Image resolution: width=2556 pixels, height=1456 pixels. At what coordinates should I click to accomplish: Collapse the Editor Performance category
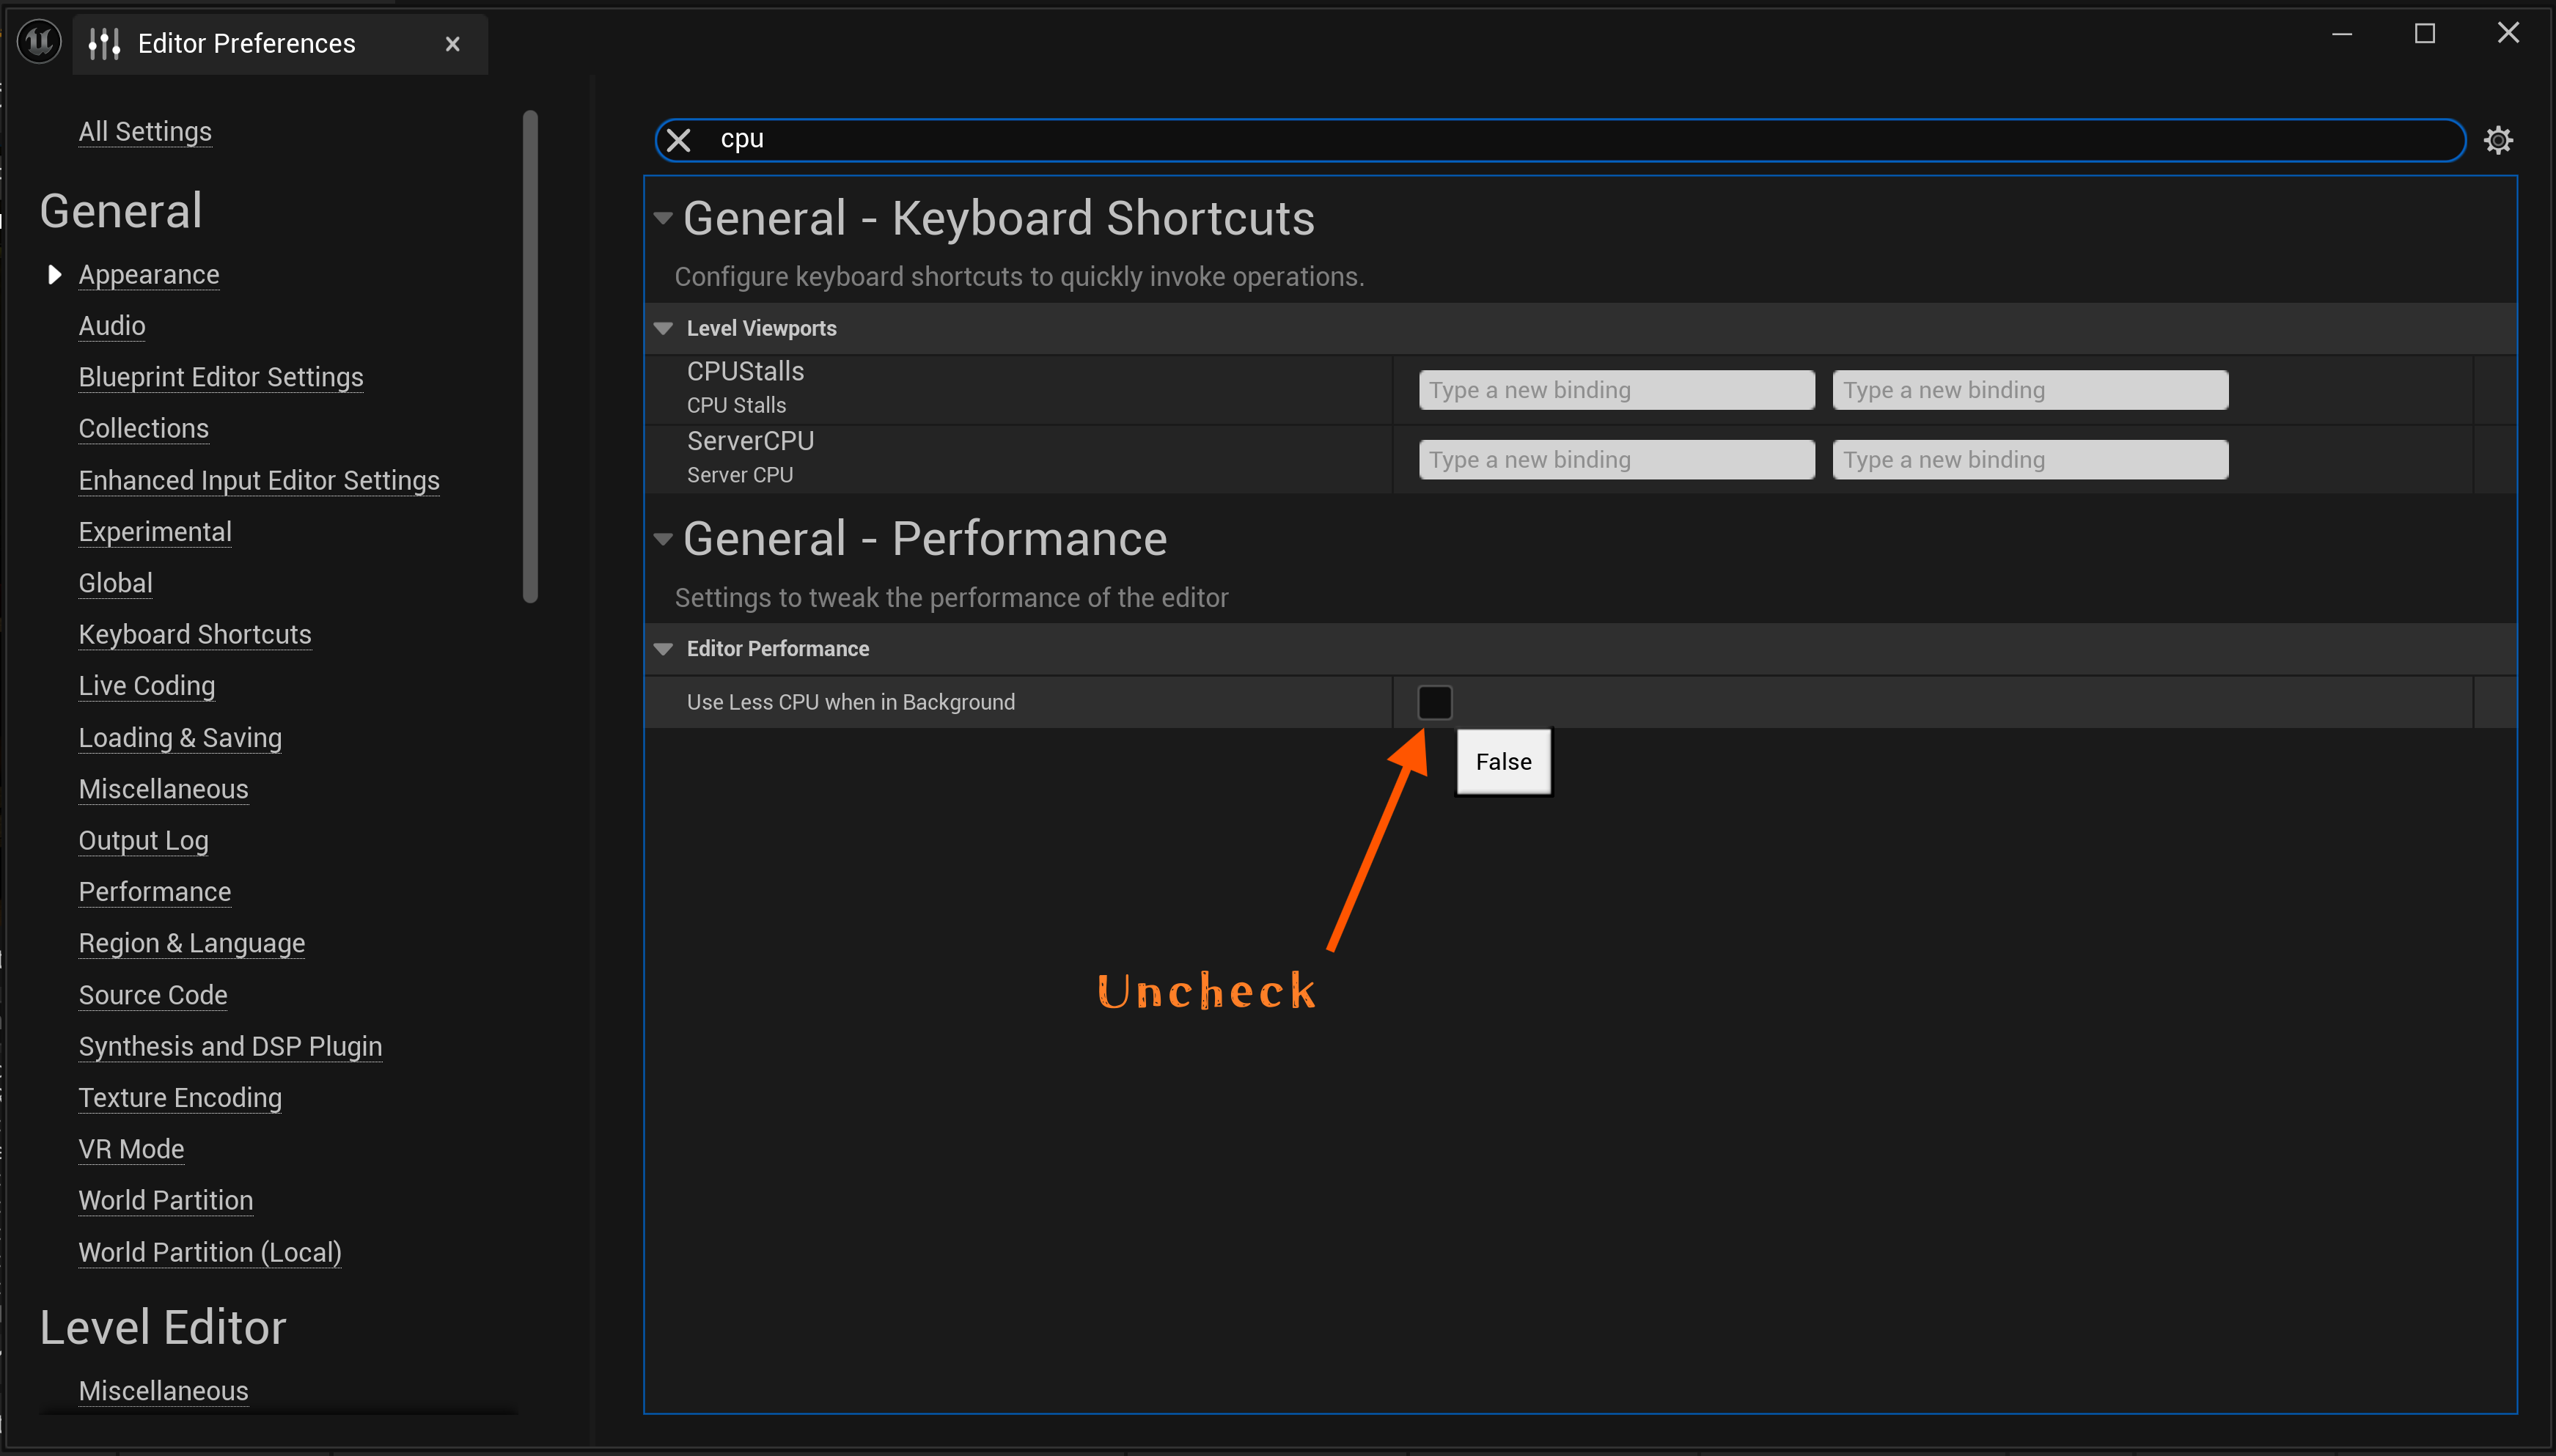click(663, 649)
